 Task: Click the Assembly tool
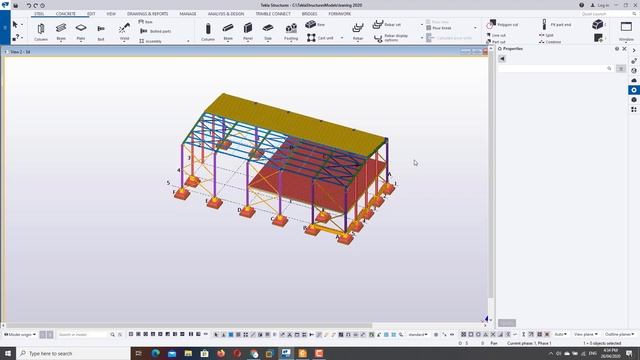[x=151, y=41]
